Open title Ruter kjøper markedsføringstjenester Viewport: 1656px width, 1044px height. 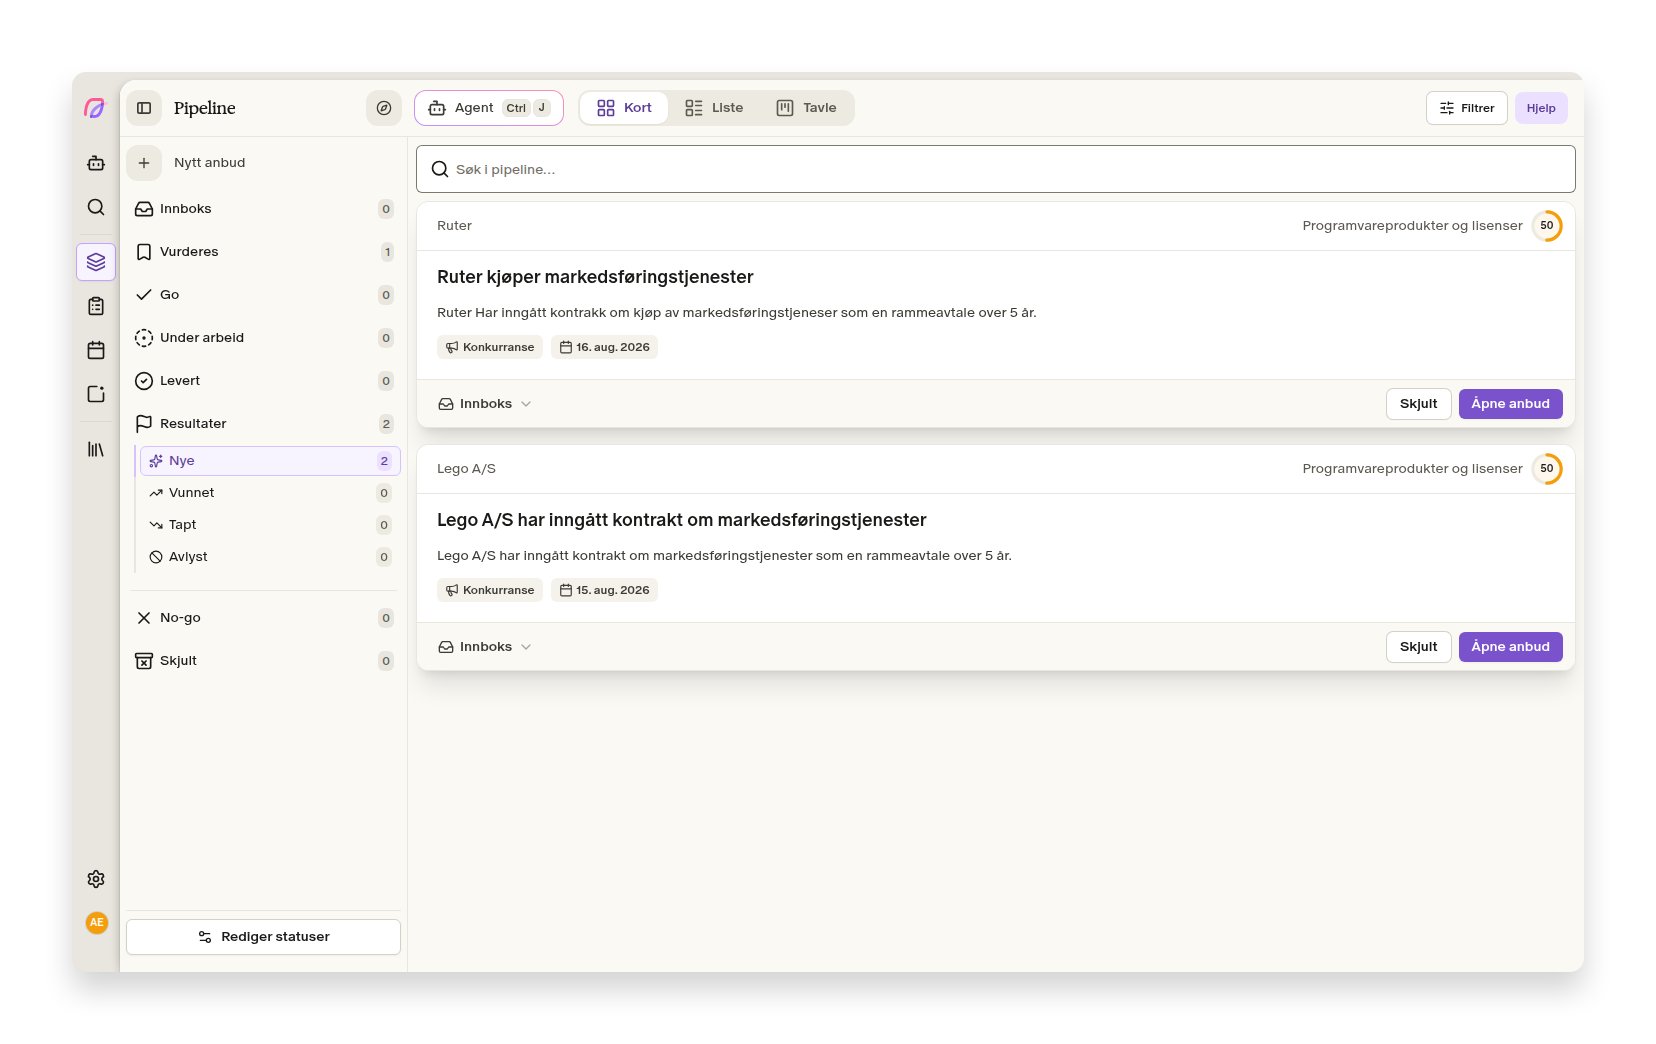coord(595,277)
